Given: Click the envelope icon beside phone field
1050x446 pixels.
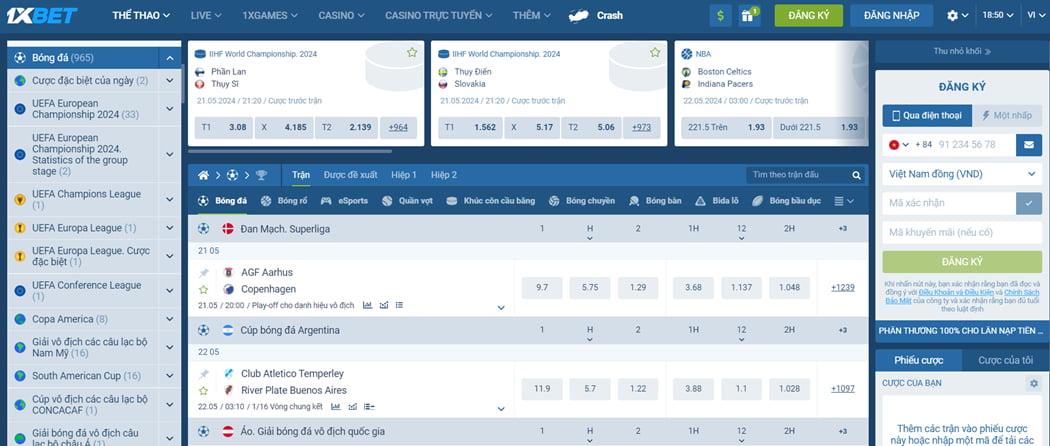Looking at the screenshot, I should (x=1028, y=145).
